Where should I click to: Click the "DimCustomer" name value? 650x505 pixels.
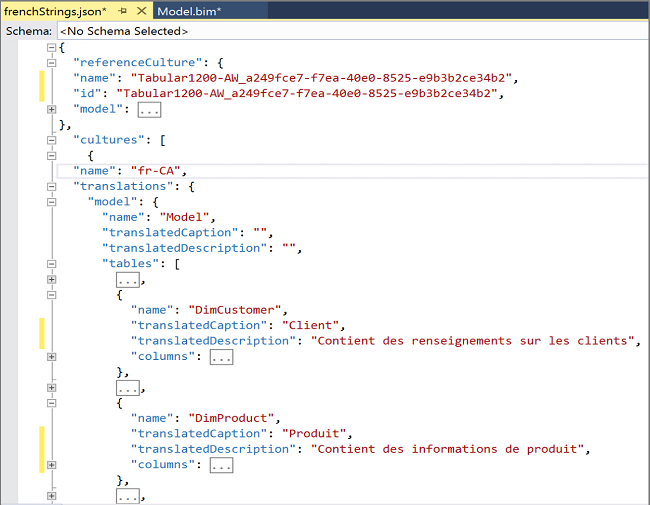click(235, 310)
